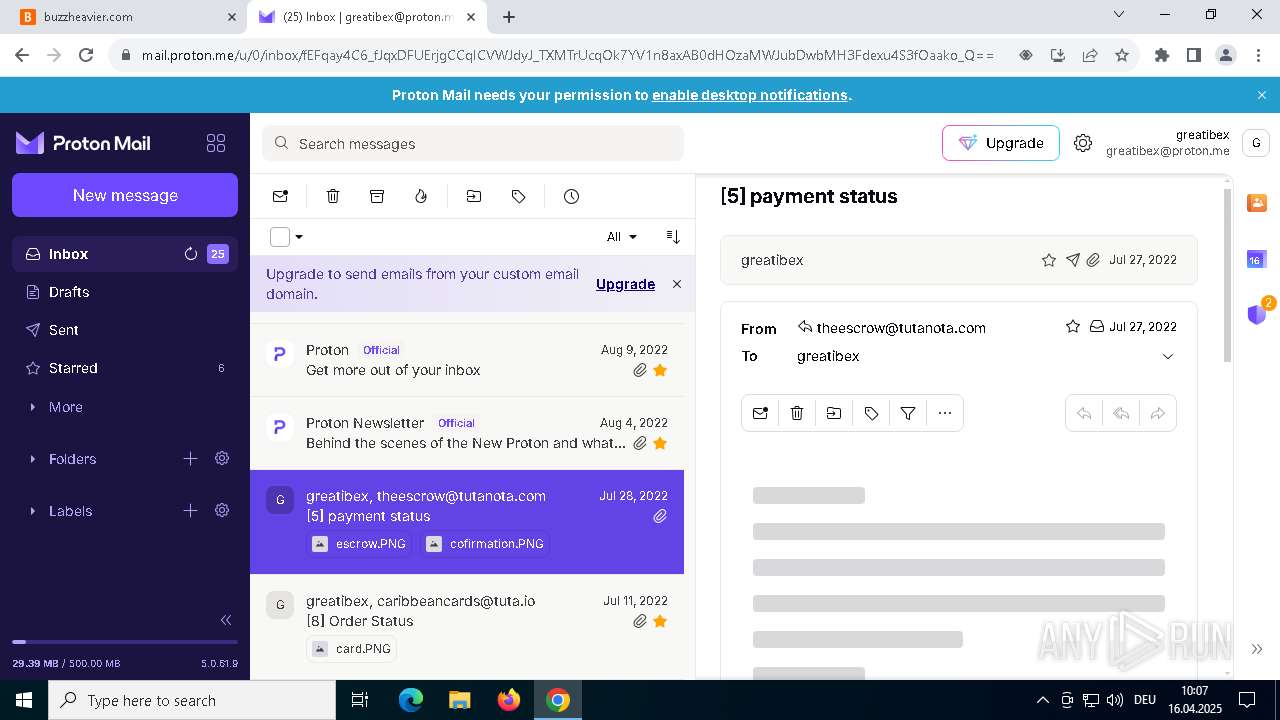Click storage usage progress bar
Screen dimensions: 1280x720
125,642
